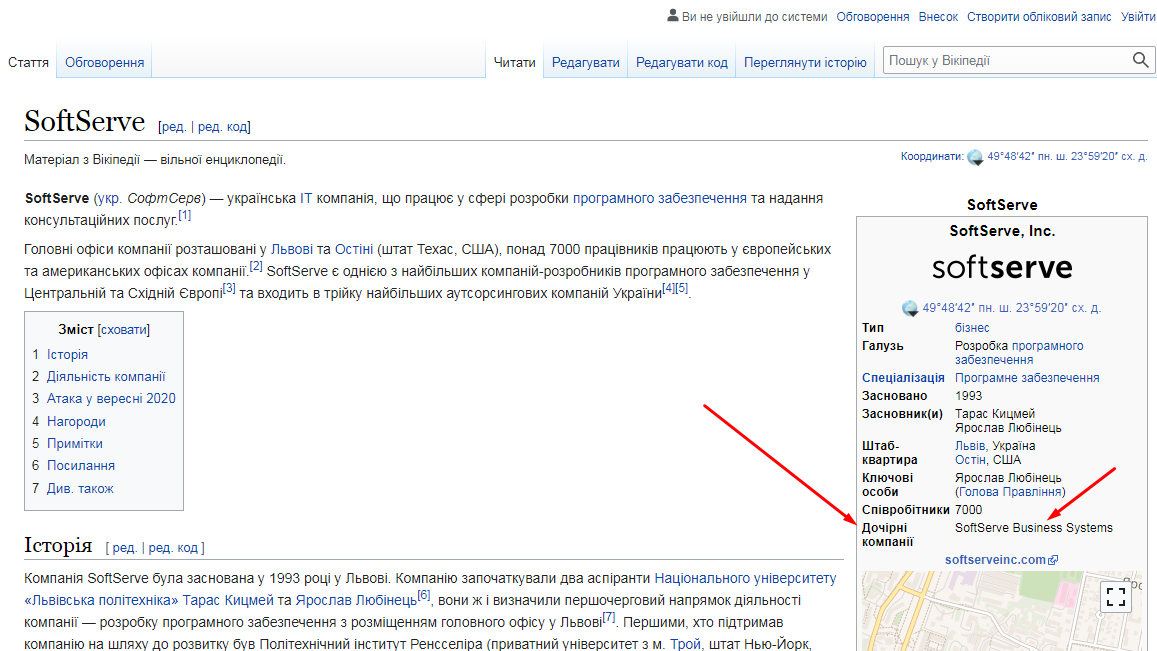Open footnote reference [6]
The width and height of the screenshot is (1157, 651).
click(x=424, y=596)
